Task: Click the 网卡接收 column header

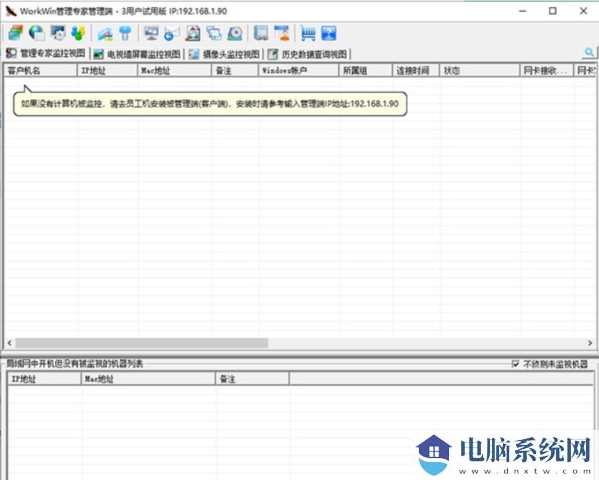Action: click(547, 70)
